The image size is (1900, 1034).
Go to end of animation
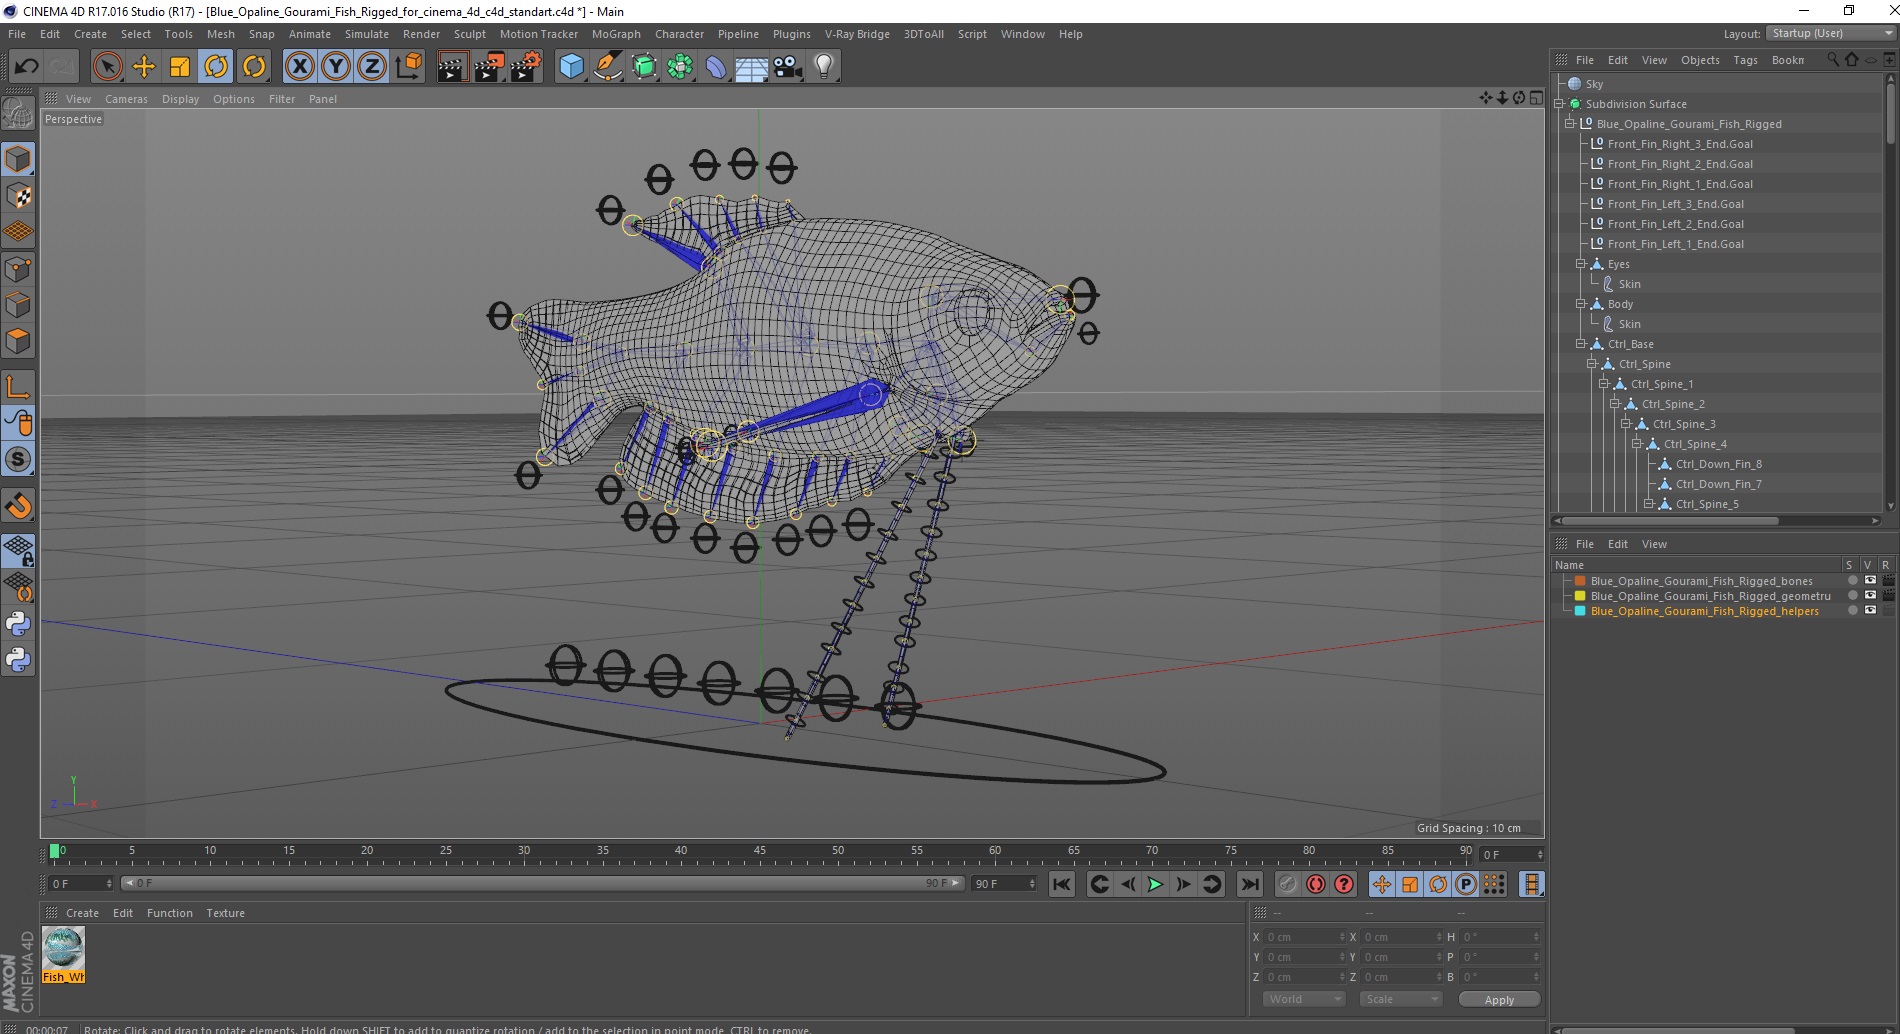point(1250,884)
